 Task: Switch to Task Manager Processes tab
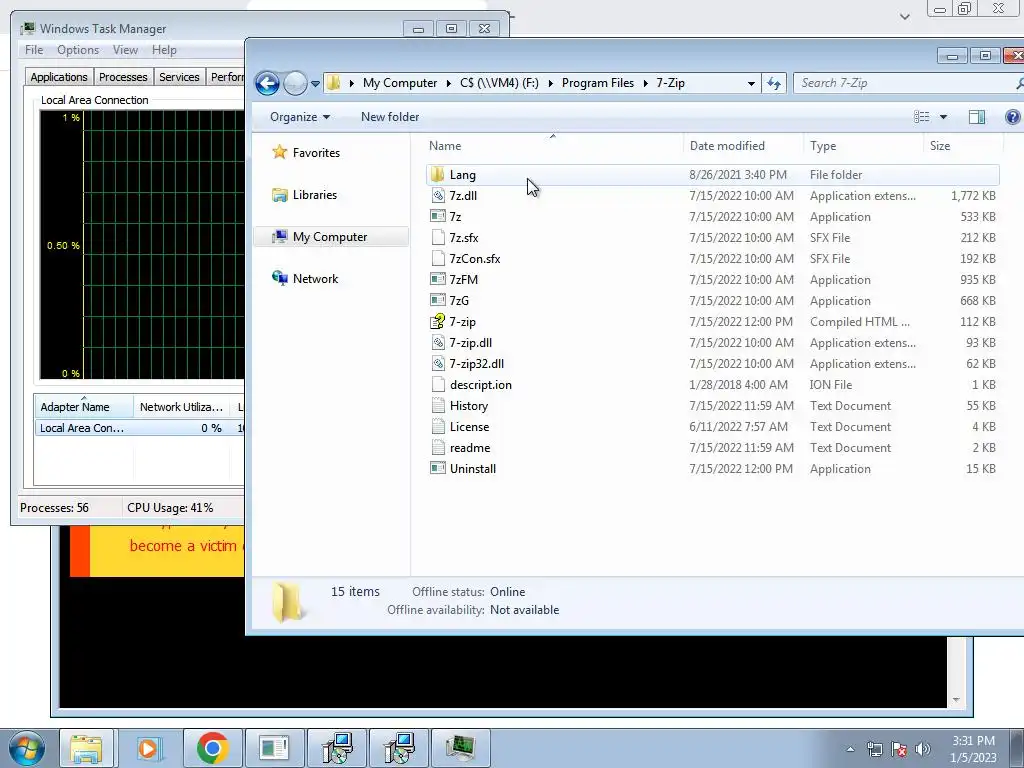(123, 76)
